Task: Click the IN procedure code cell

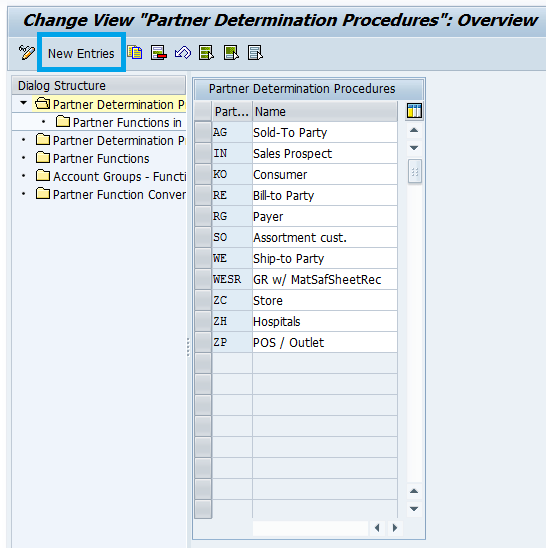Action: 232,153
